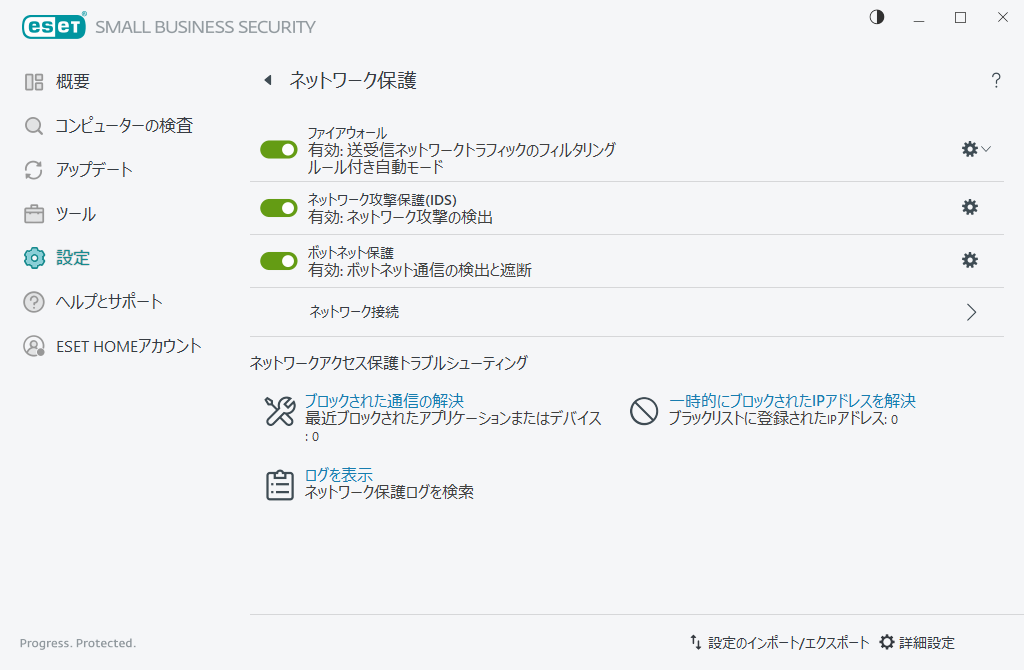Click the ? help icon
1024x670 pixels.
996,81
